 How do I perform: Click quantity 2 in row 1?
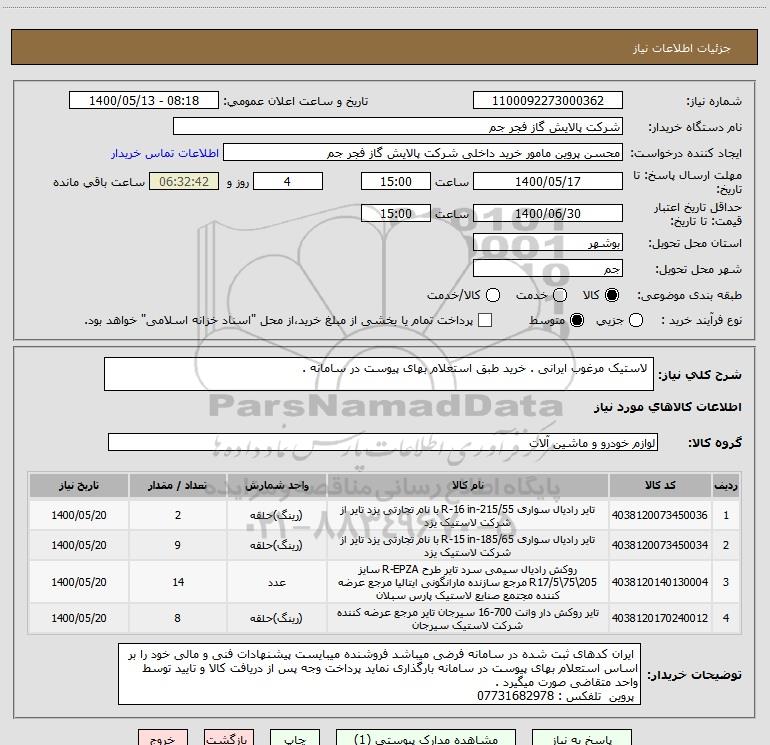pyautogui.click(x=178, y=515)
